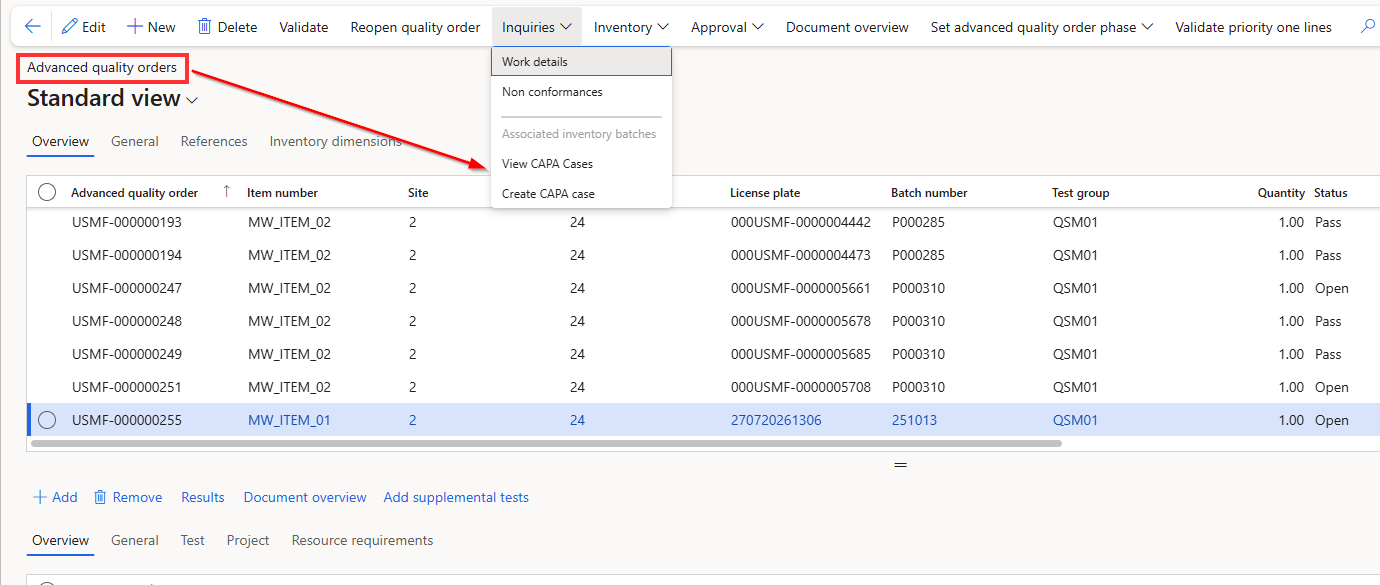Click the Validate button
Image resolution: width=1380 pixels, height=585 pixels.
click(x=304, y=27)
